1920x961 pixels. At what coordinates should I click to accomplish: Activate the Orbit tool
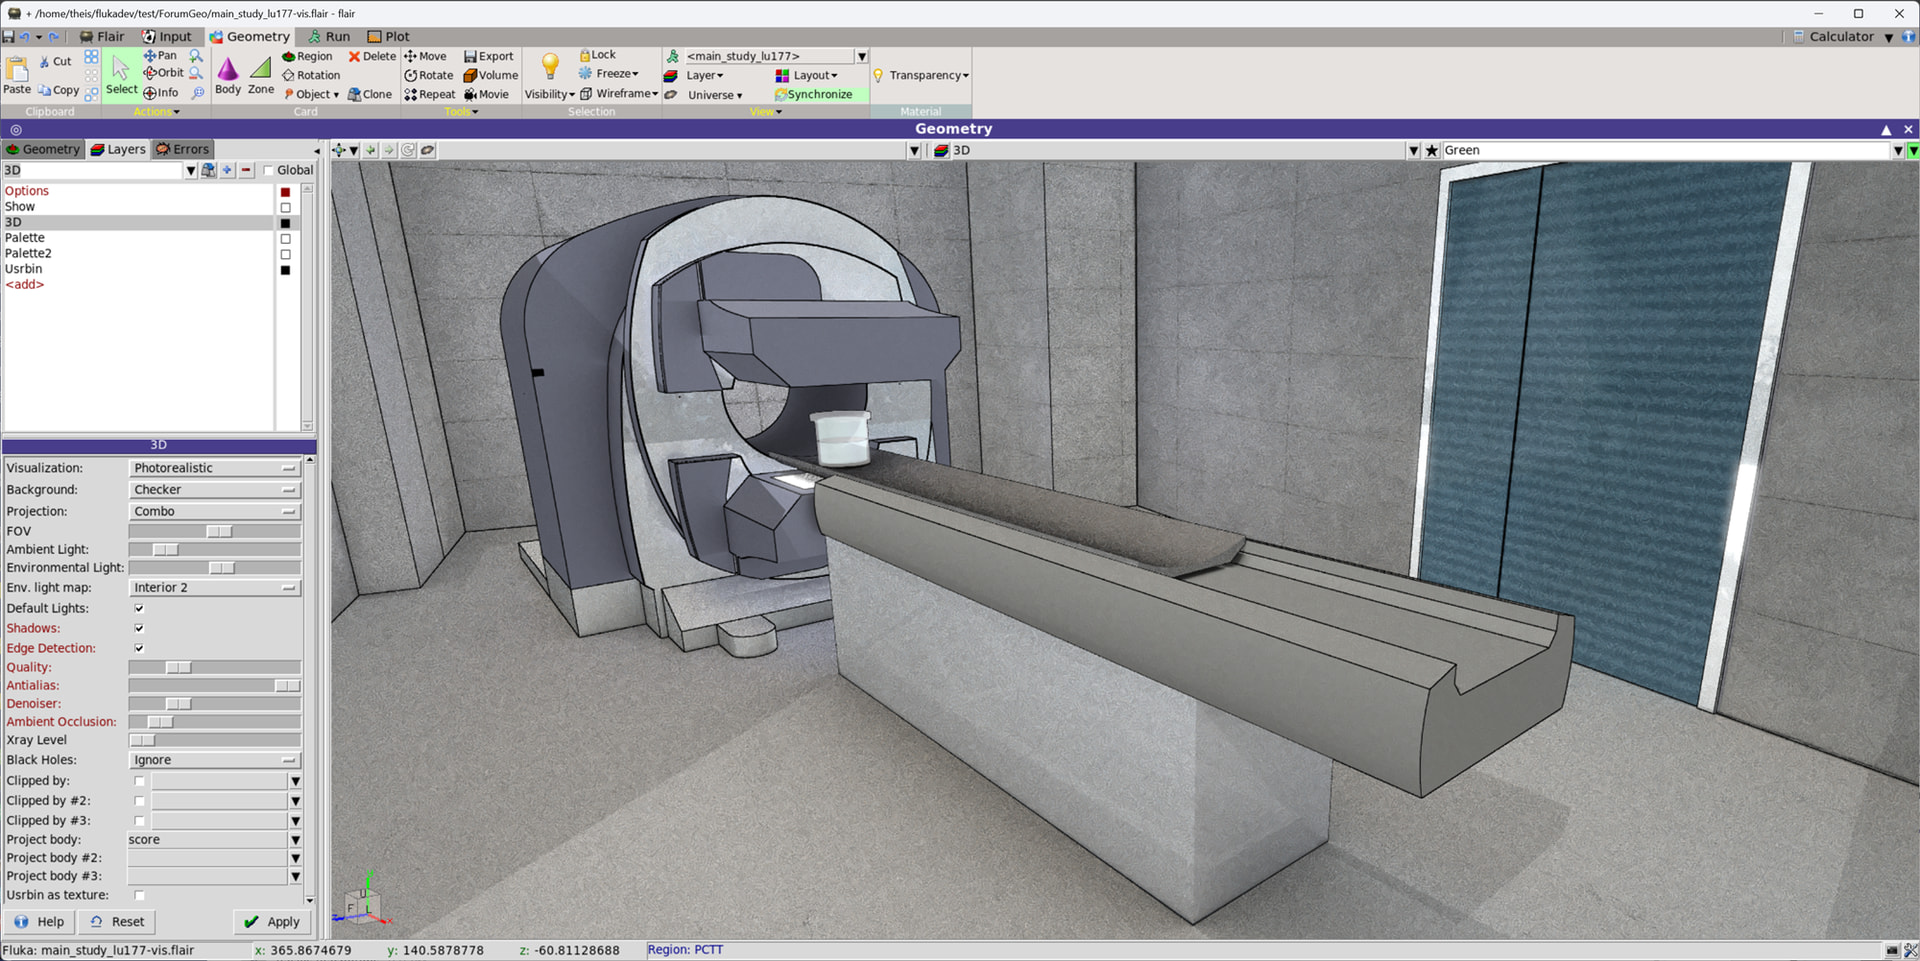(163, 73)
